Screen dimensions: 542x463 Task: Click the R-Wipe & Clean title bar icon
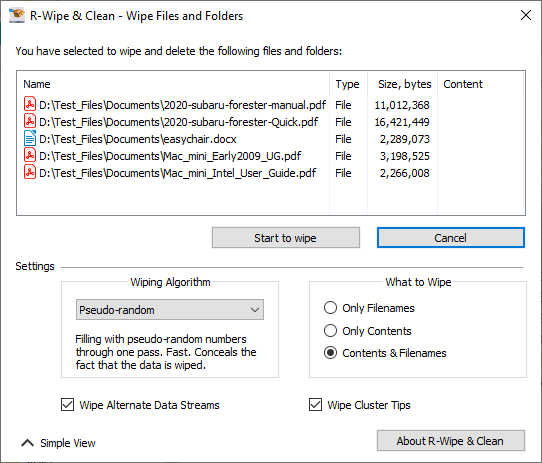[17, 16]
